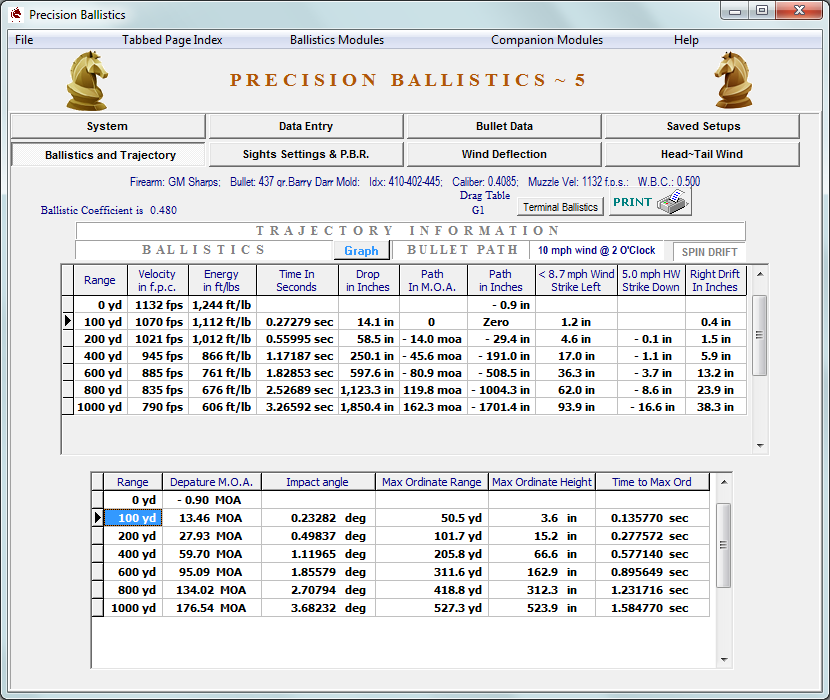
Task: Open the Head~Tail Wind tab
Action: [x=702, y=154]
